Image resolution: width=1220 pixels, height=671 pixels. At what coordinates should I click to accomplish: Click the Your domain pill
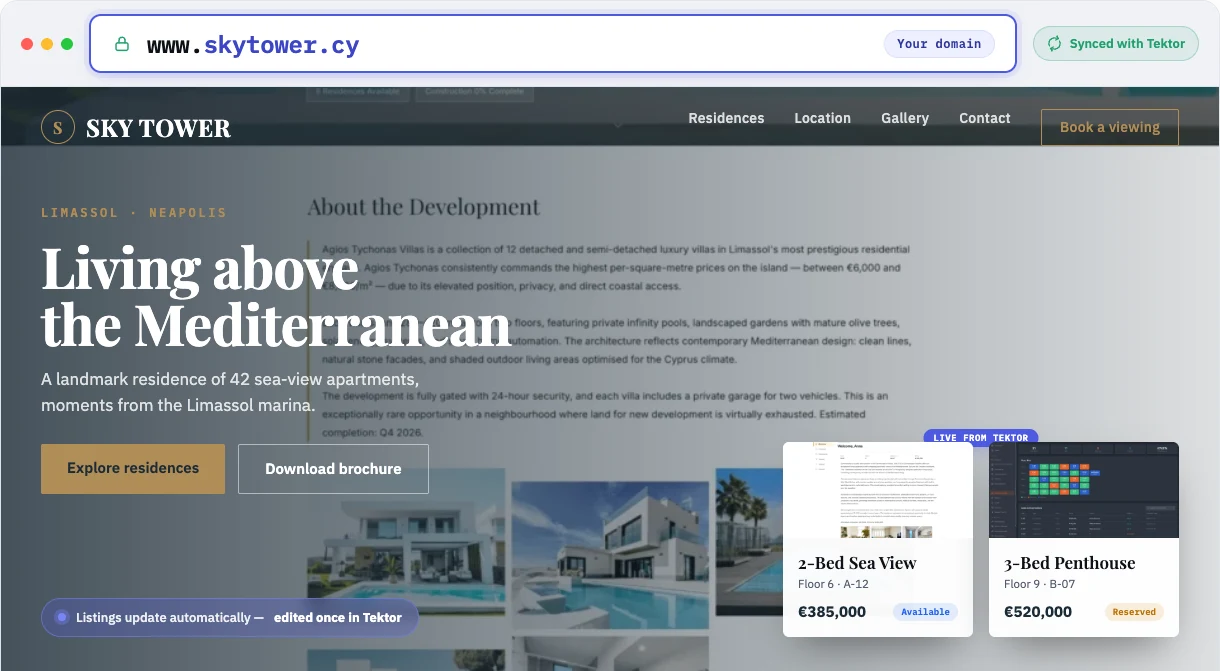(x=939, y=44)
